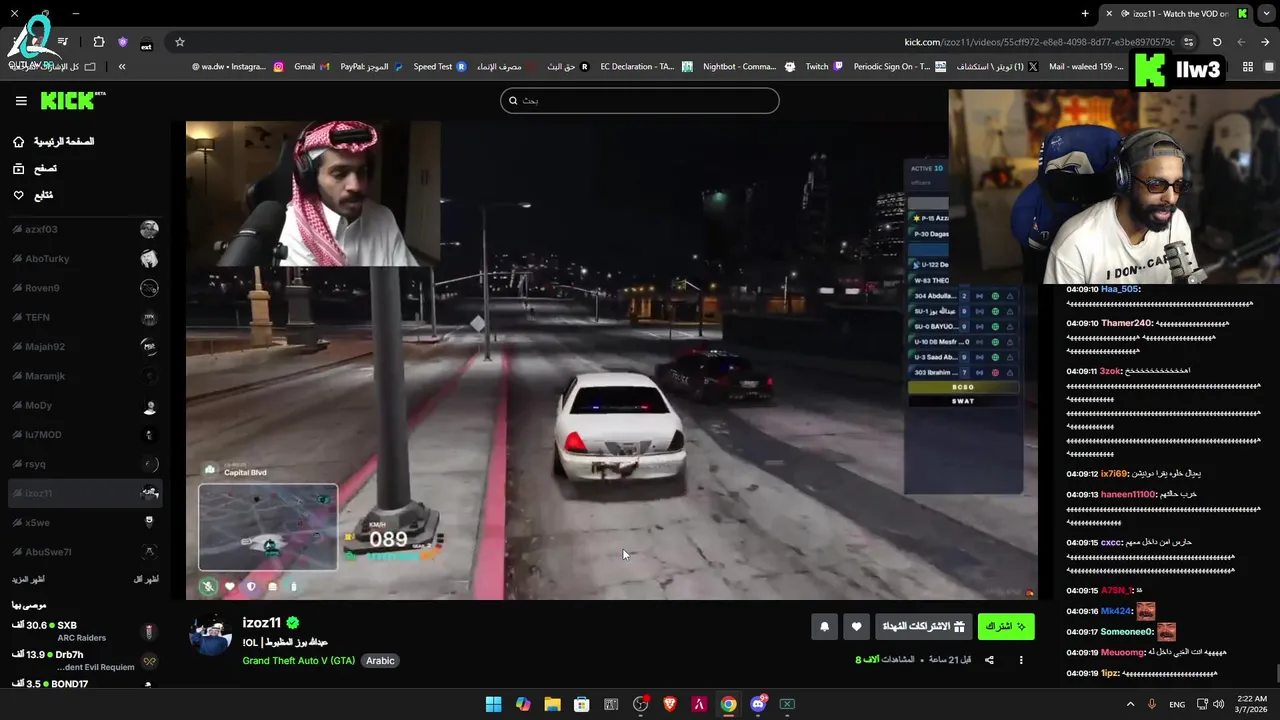Open the Kick hamburger menu
The width and height of the screenshot is (1280, 720).
point(21,101)
